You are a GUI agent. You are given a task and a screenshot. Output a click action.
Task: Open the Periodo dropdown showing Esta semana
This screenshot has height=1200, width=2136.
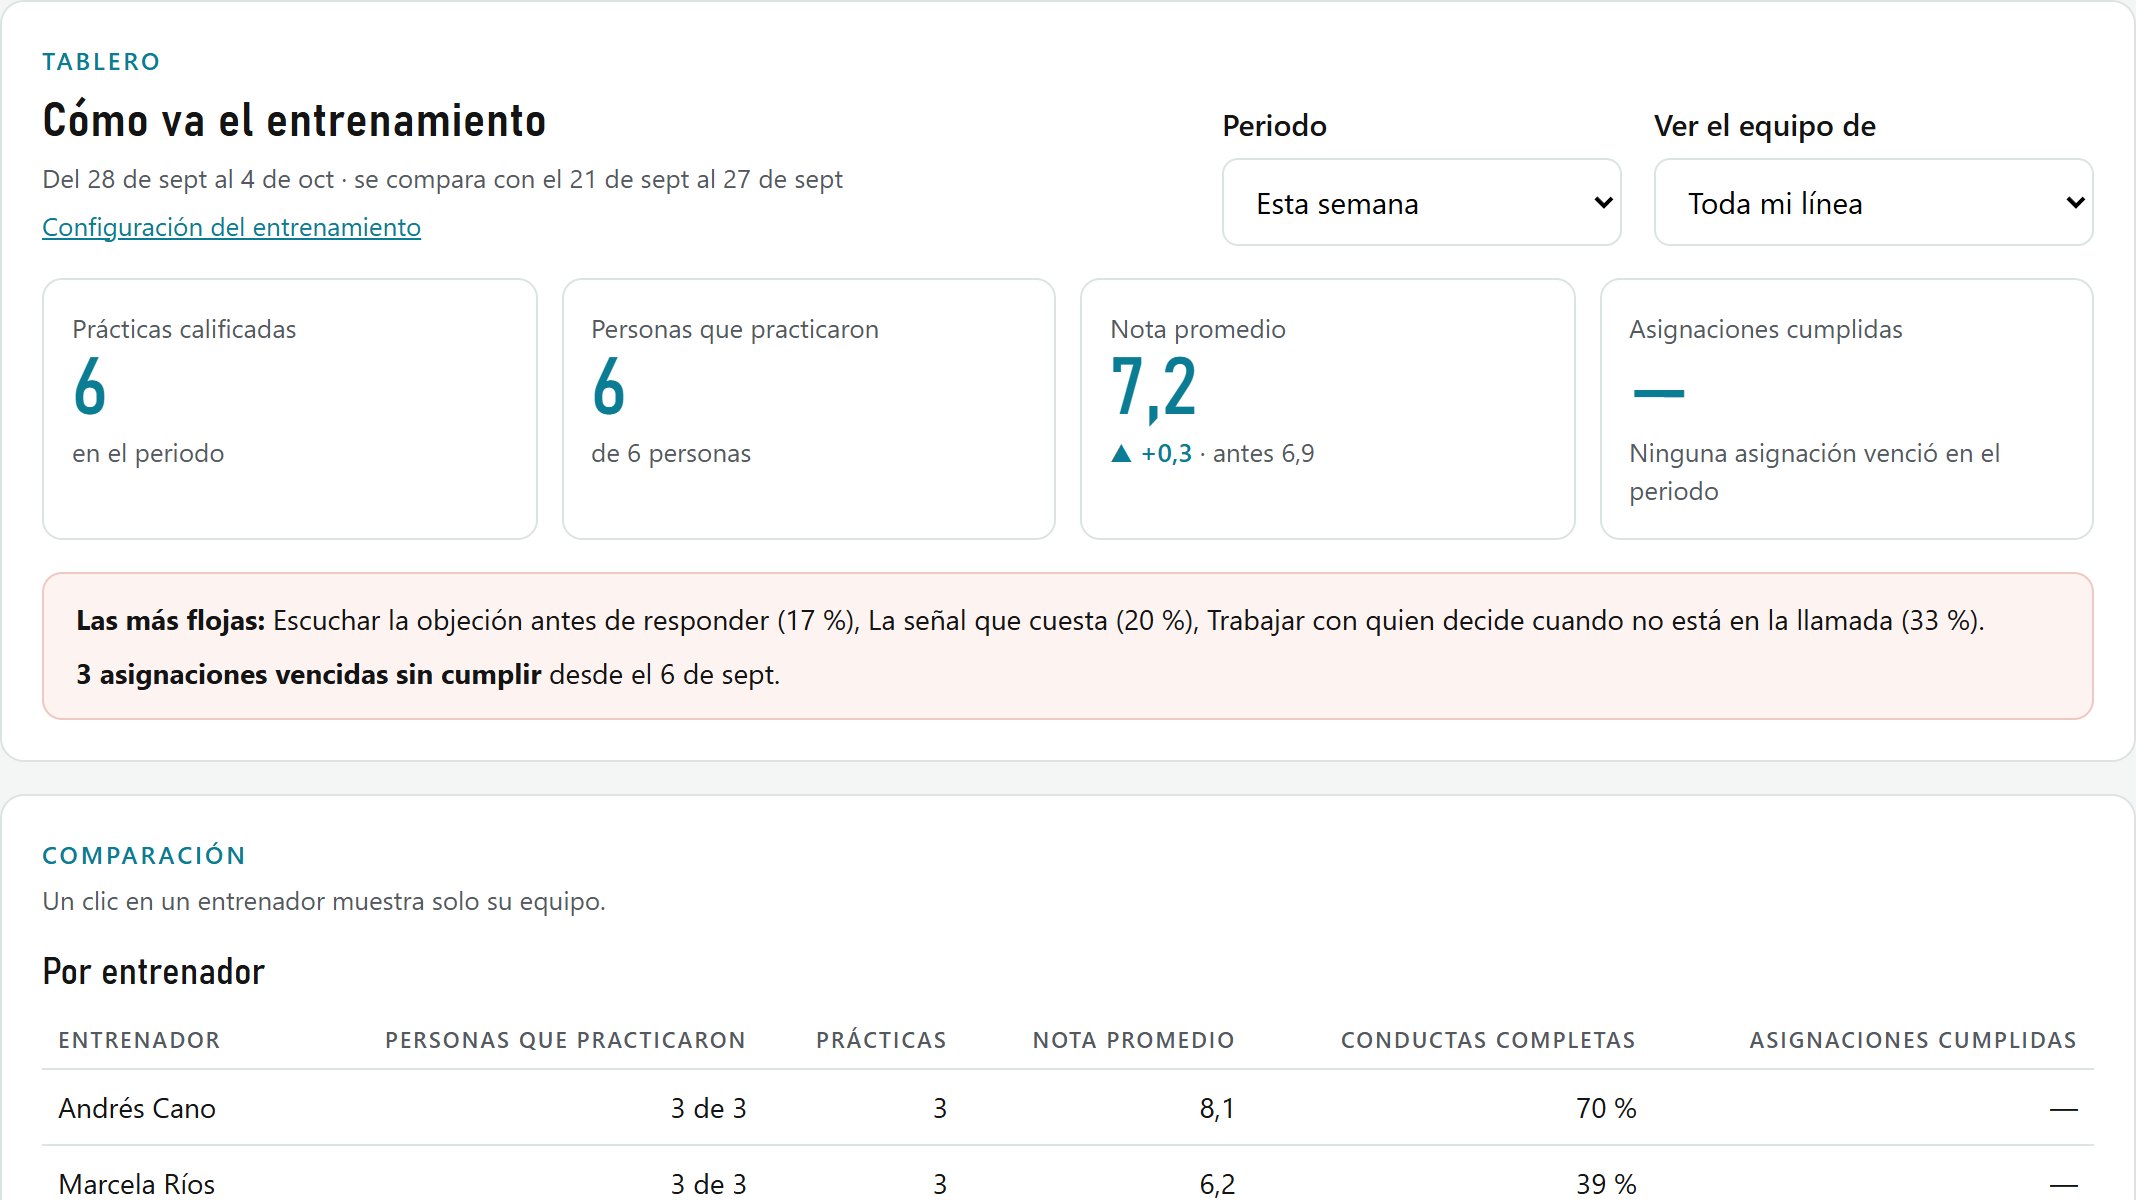point(1421,203)
